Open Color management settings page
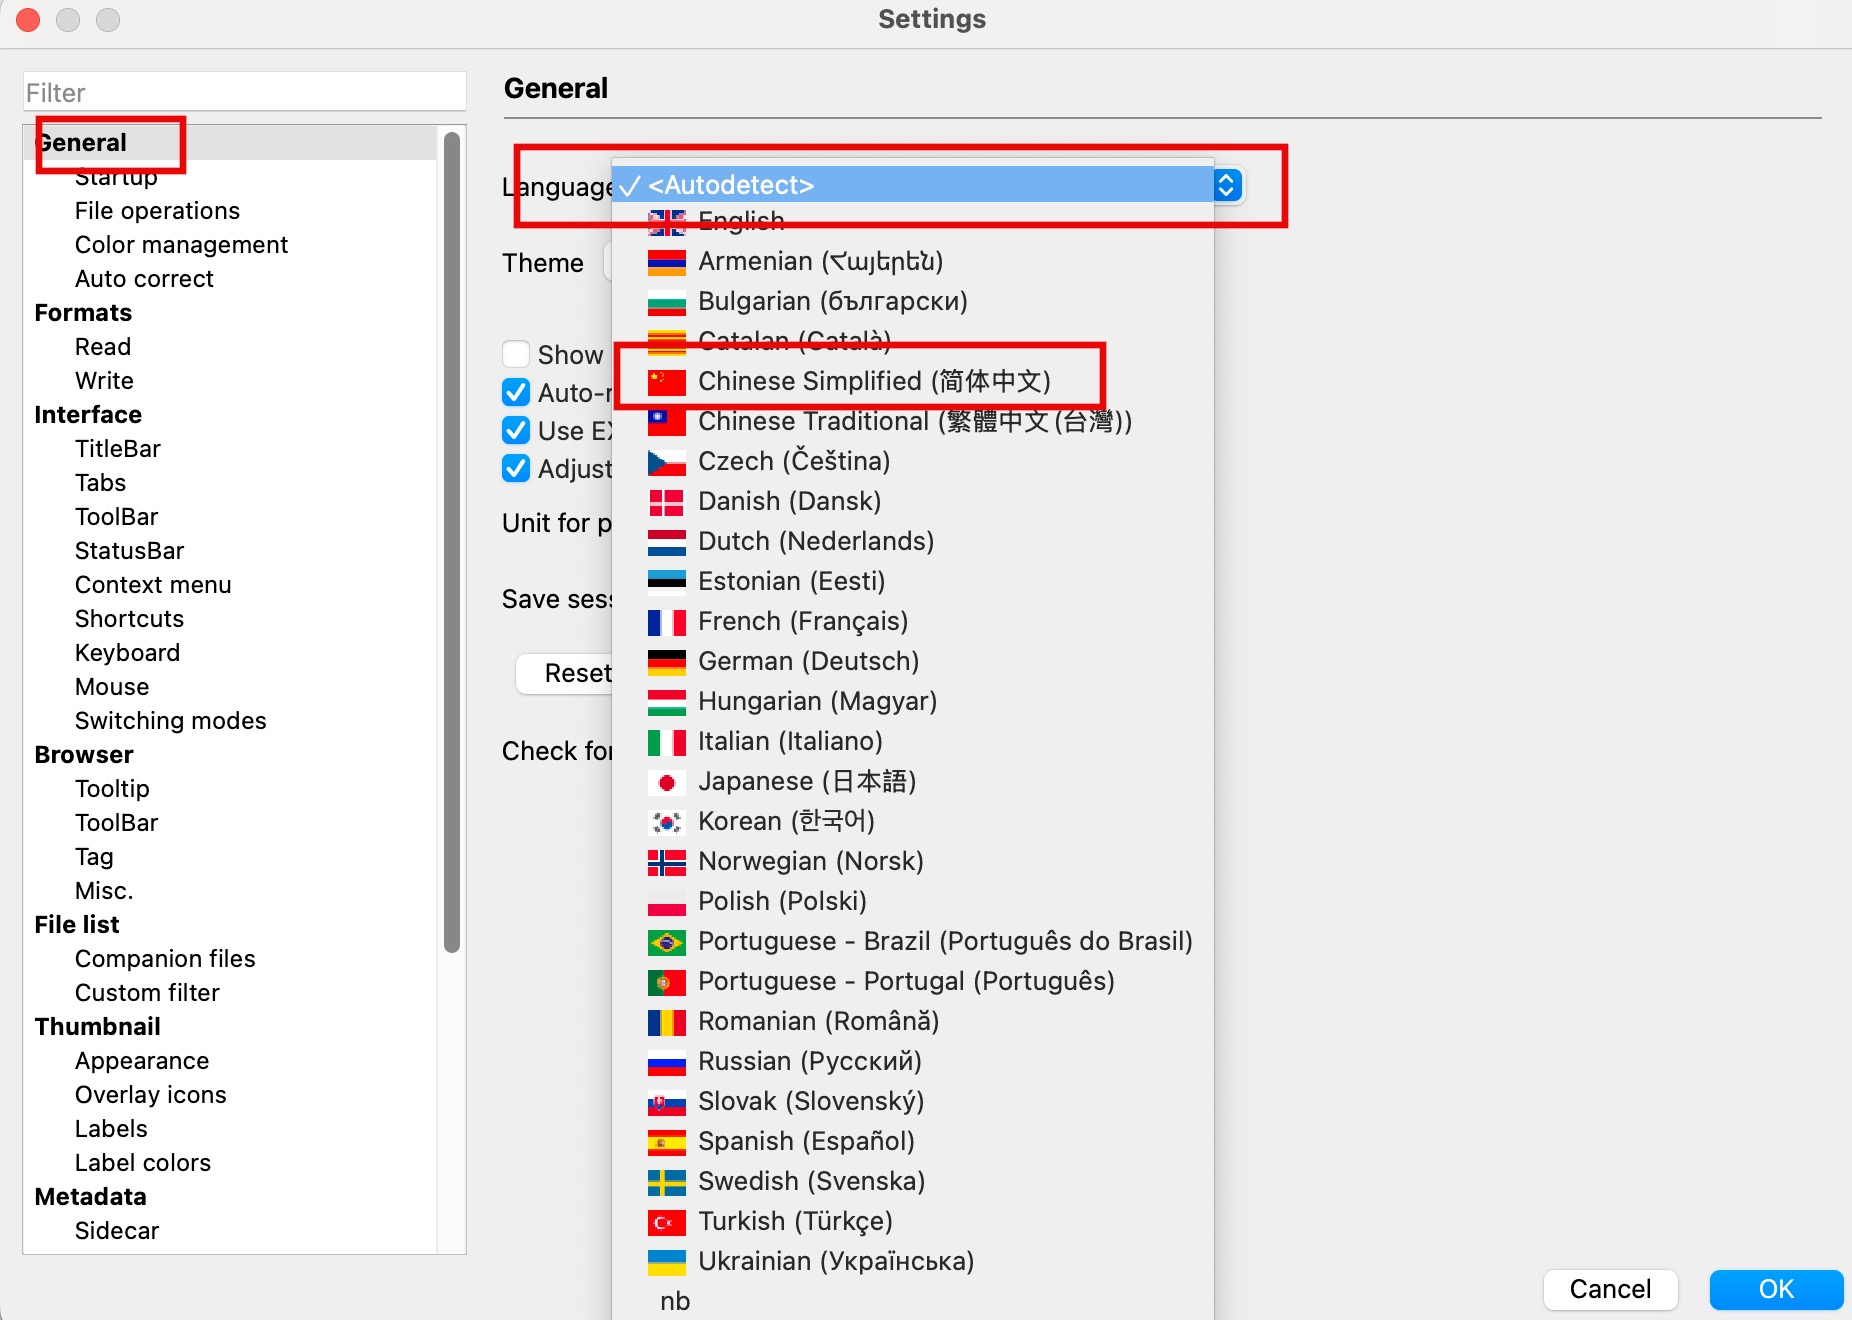Screen dimensions: 1852x1320 coord(181,245)
